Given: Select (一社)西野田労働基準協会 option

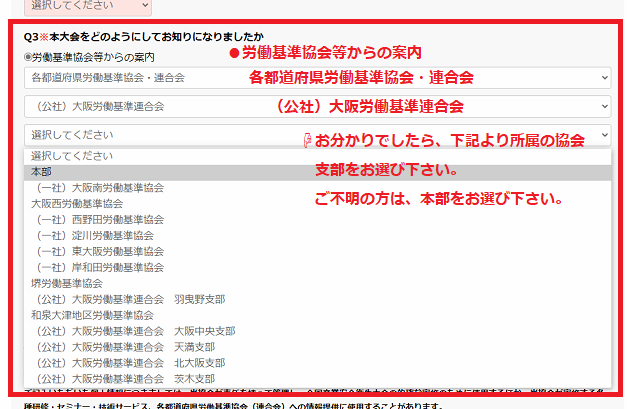Looking at the screenshot, I should click(317, 220).
